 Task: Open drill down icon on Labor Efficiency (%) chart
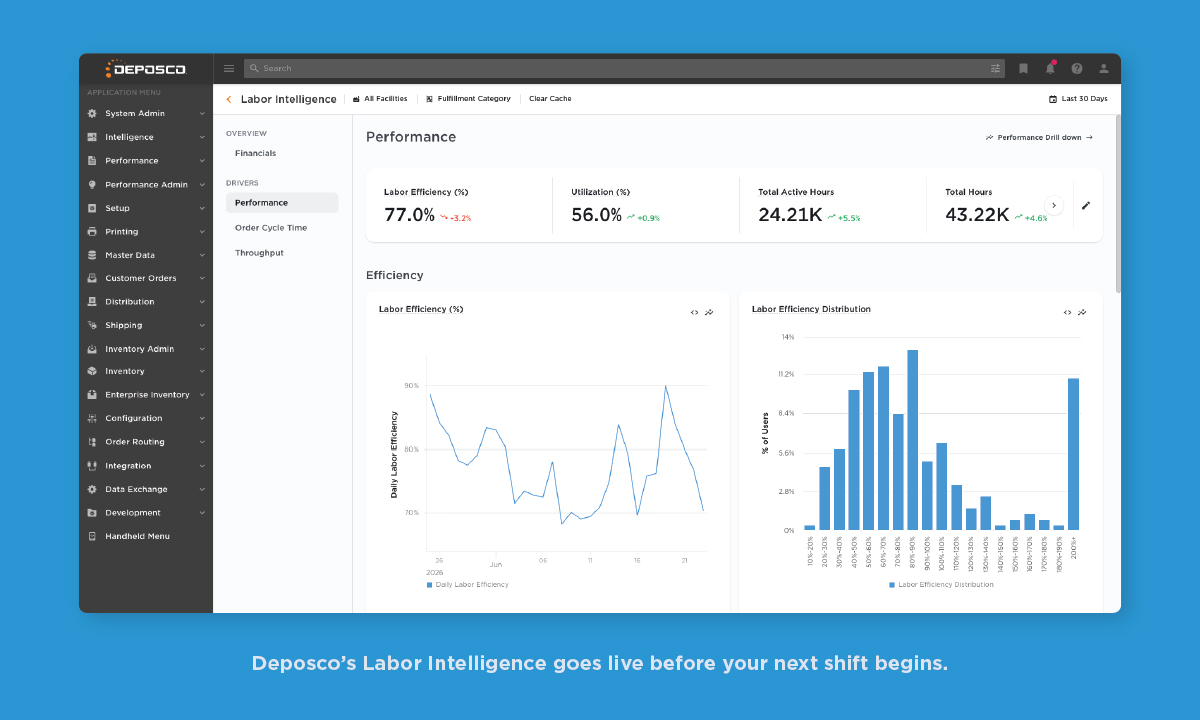[x=709, y=312]
